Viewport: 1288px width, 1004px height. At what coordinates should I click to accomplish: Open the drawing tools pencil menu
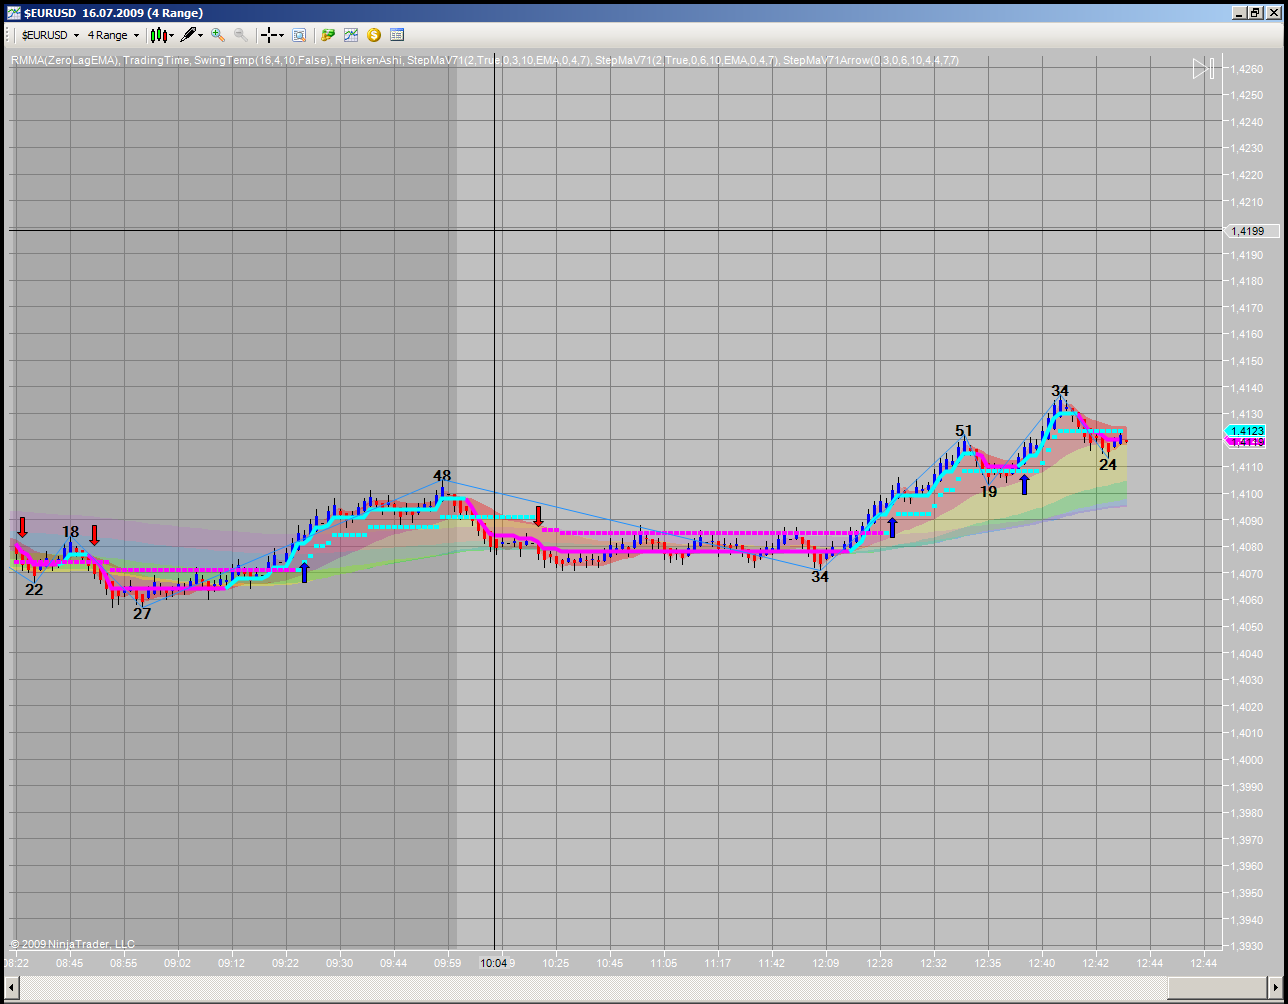point(192,35)
